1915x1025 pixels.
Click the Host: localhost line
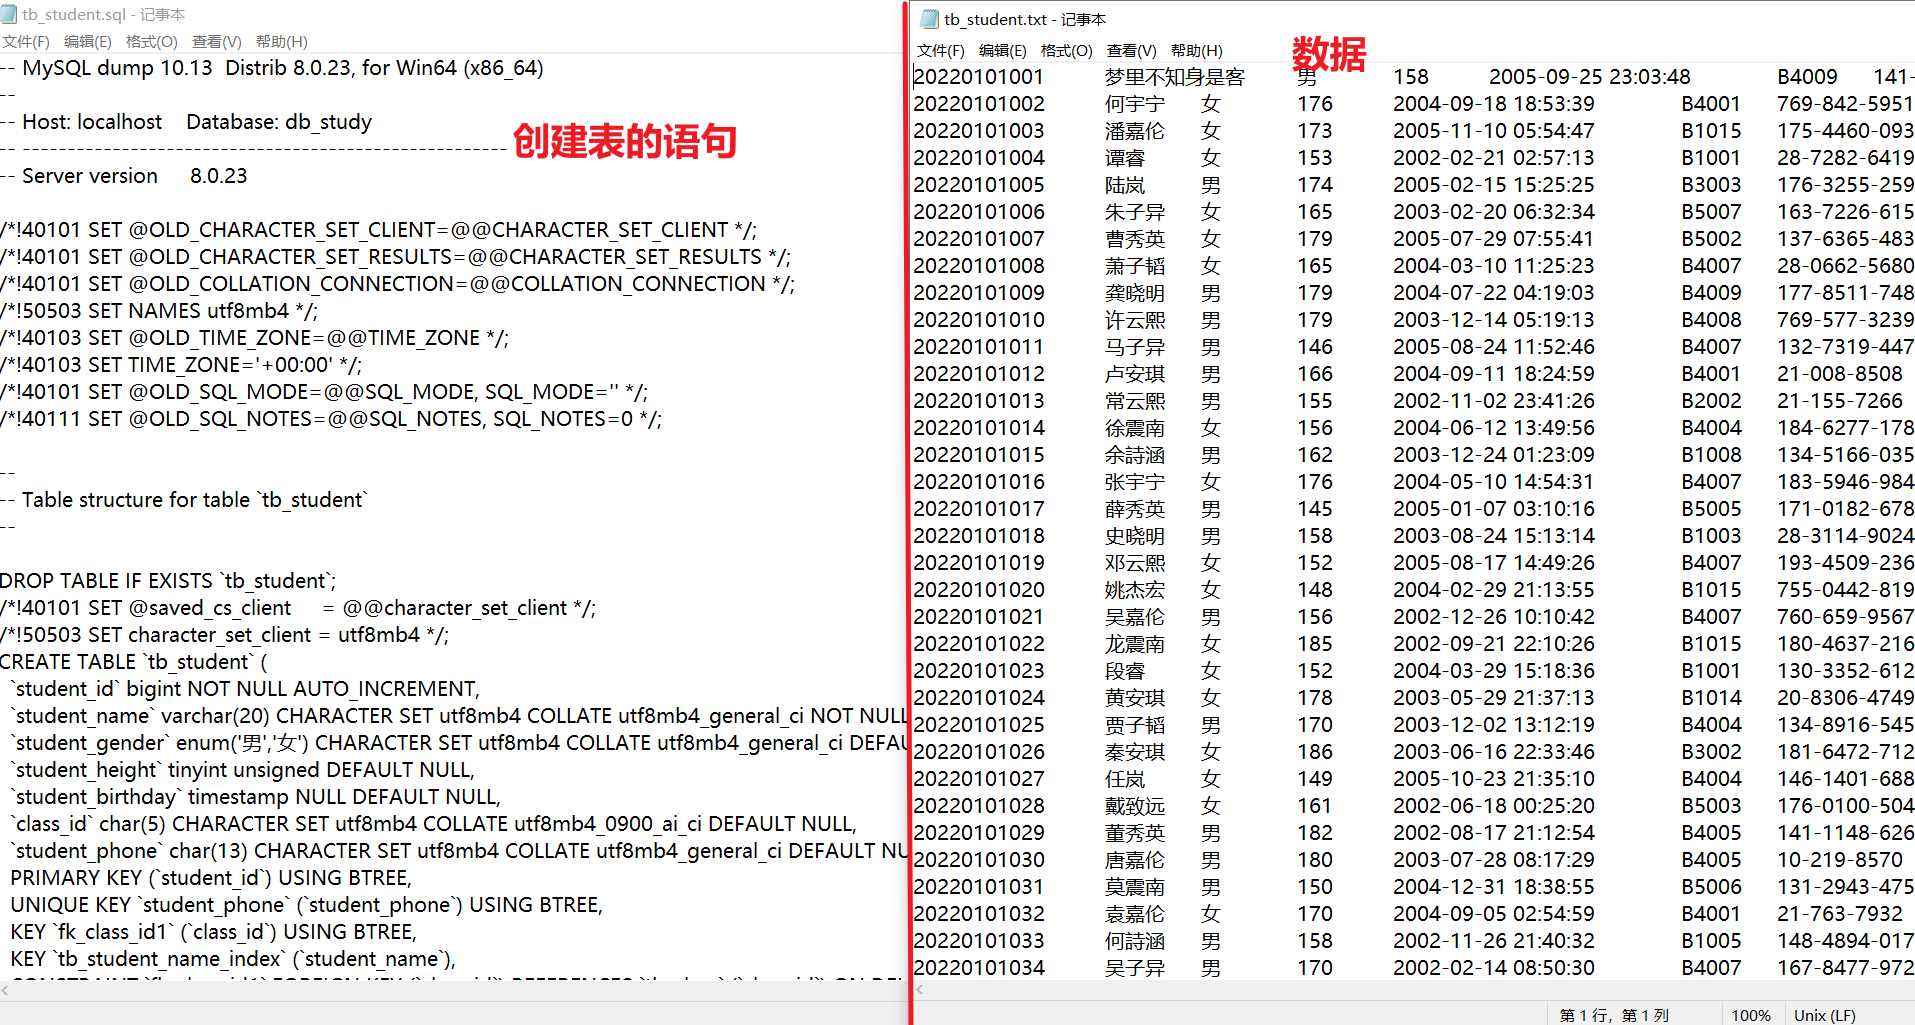186,122
